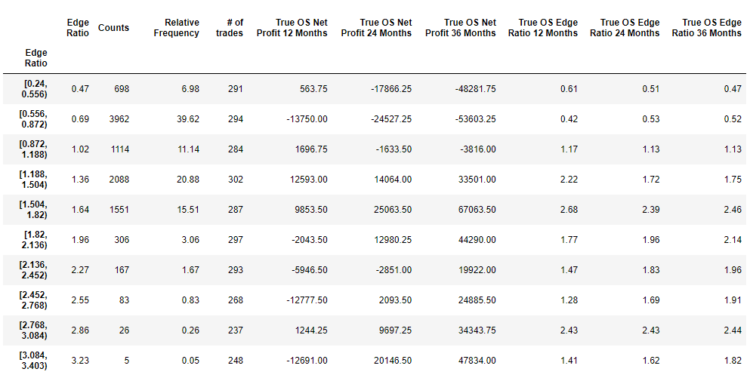This screenshot has width=750, height=378.
Task: Select 12 Months edge ratio 2.22
Action: click(569, 179)
